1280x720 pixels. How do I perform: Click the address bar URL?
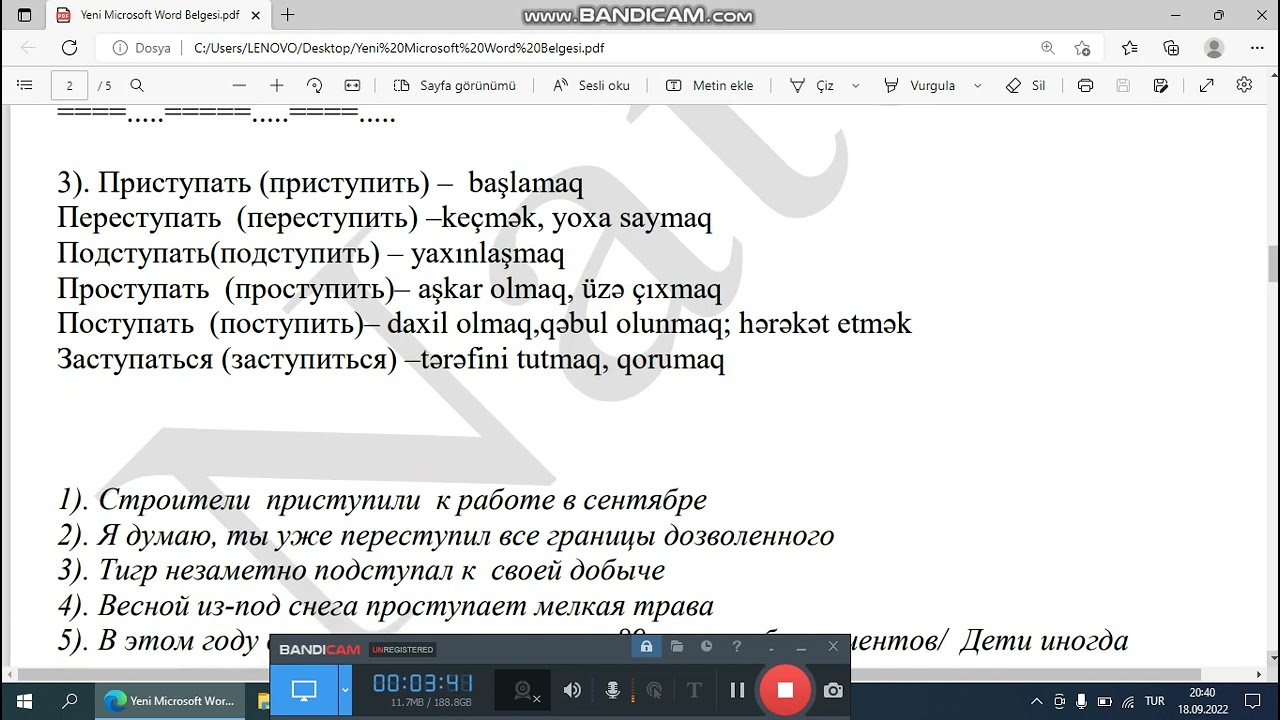pyautogui.click(x=399, y=48)
